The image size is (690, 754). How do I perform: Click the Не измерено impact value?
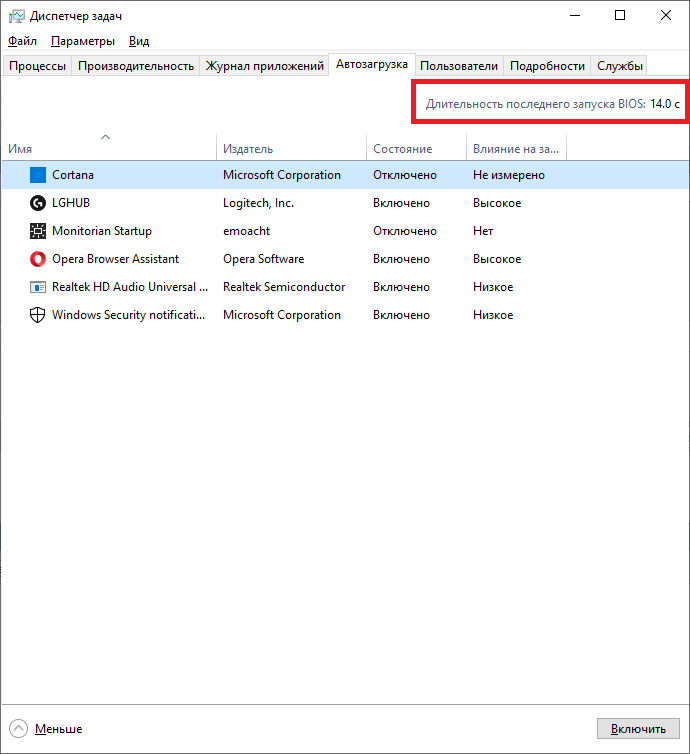point(509,175)
